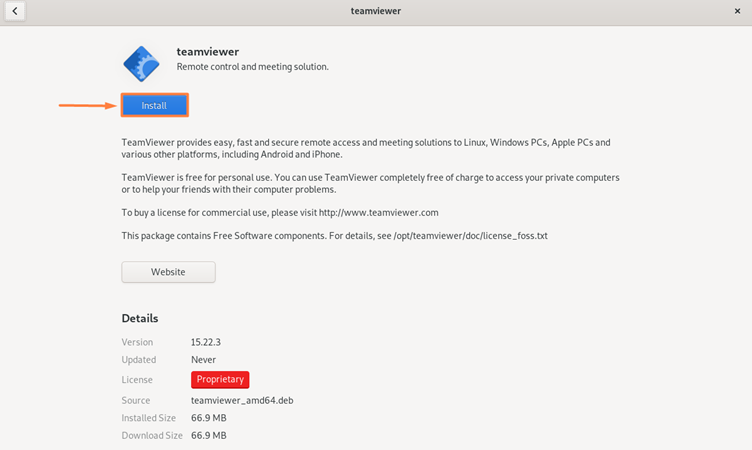Click the Updated value 'Never'
This screenshot has width=752, height=450.
203,360
